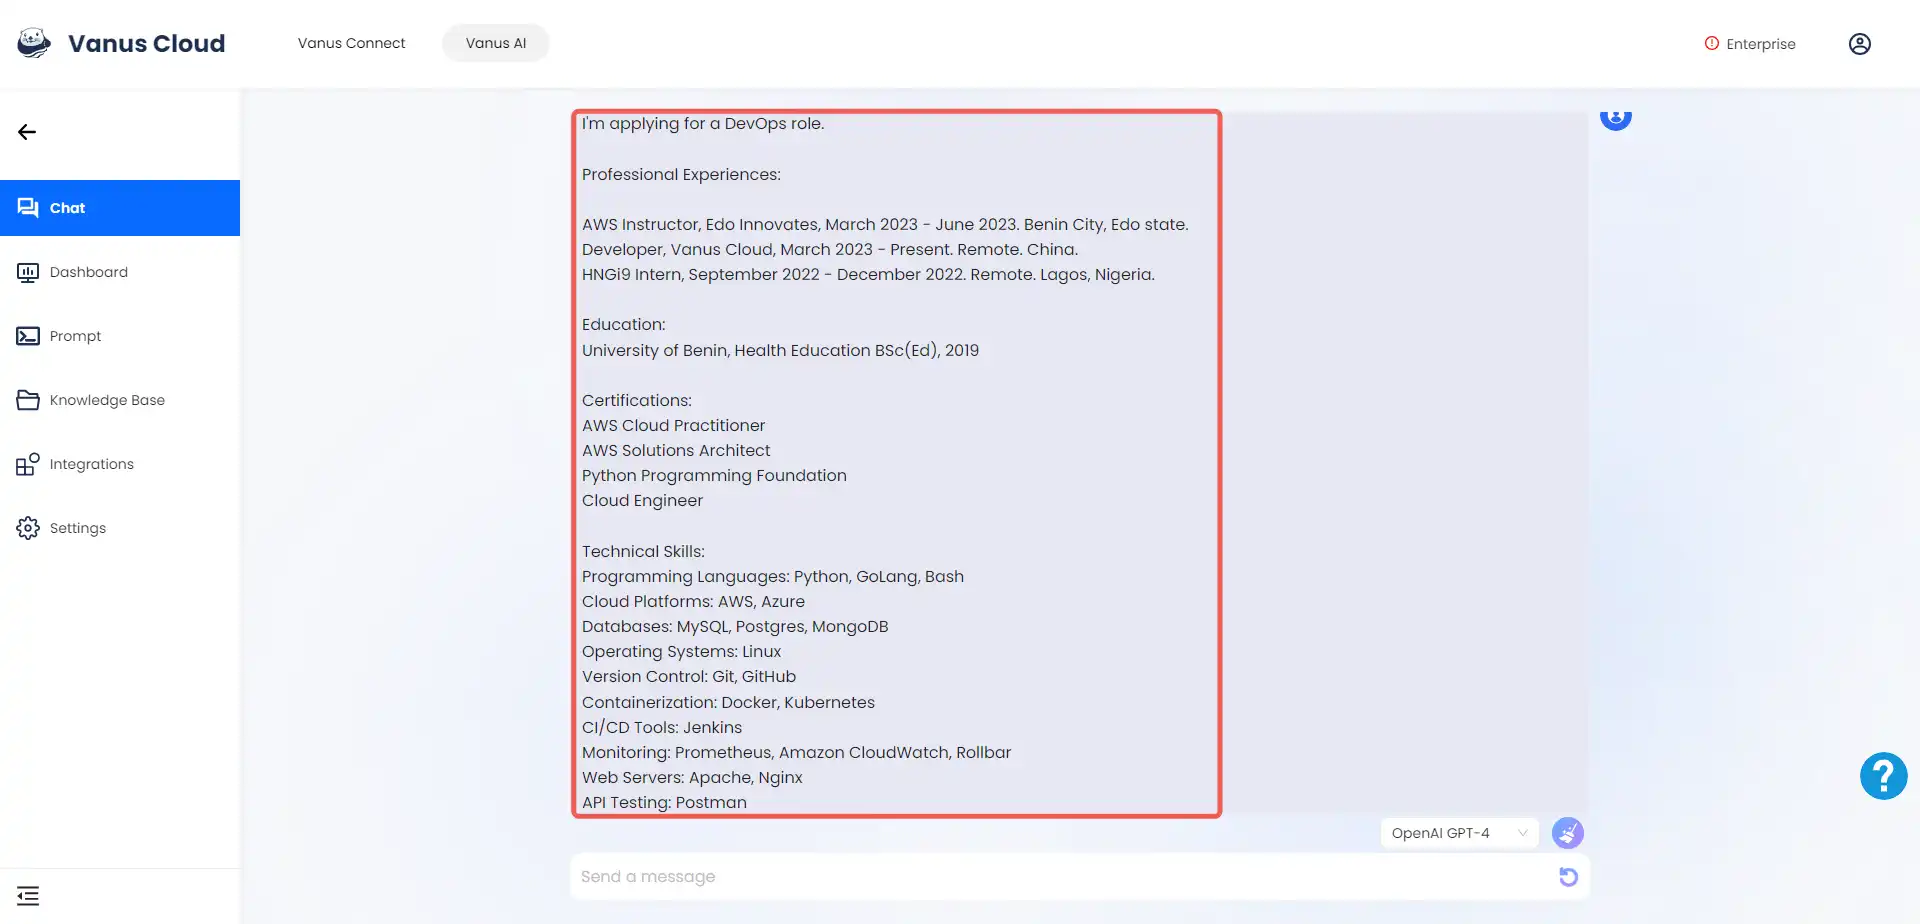The image size is (1920, 924).
Task: Open the OpenAI GPT-4 model dropdown
Action: [x=1459, y=833]
